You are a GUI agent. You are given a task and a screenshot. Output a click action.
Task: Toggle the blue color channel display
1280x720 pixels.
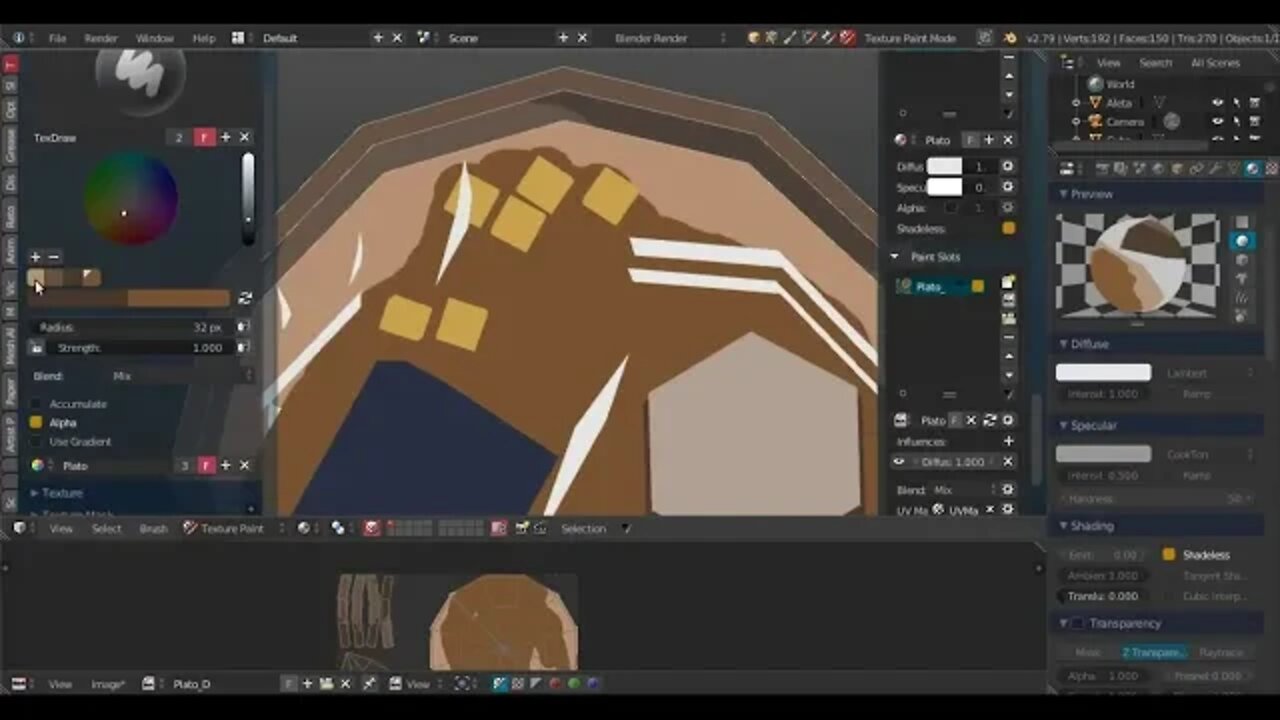[593, 684]
